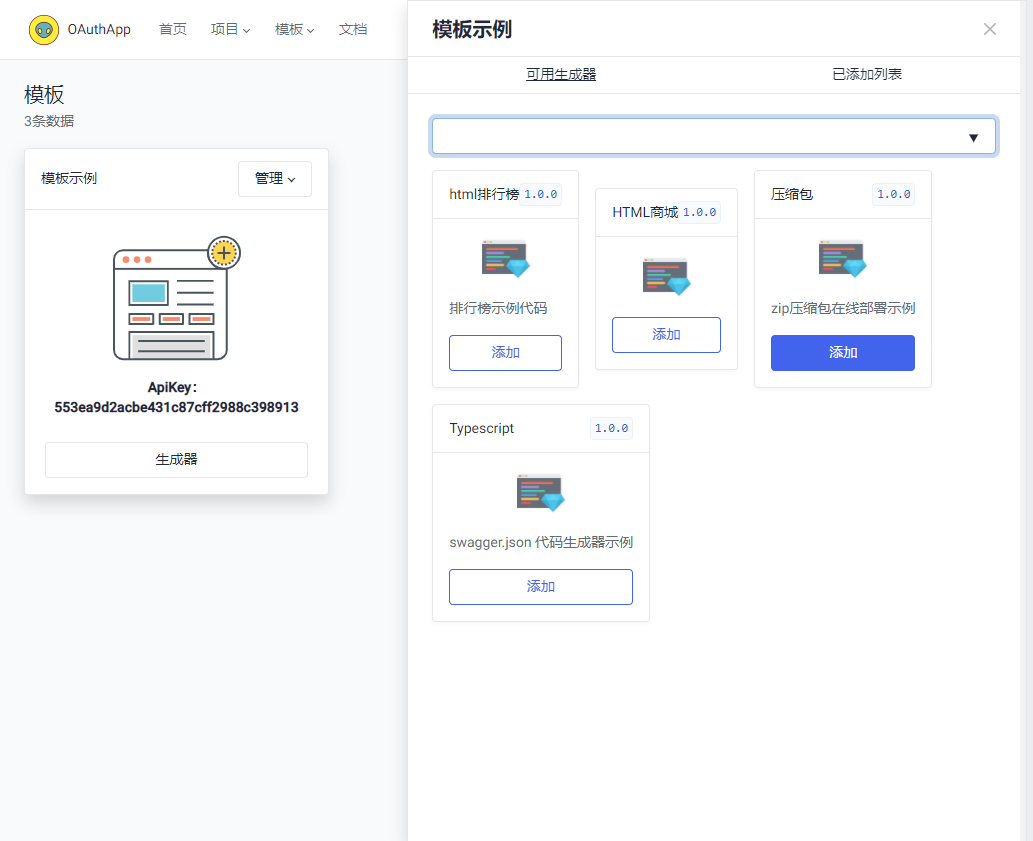Click the html排行榜 code generator icon

click(x=505, y=258)
